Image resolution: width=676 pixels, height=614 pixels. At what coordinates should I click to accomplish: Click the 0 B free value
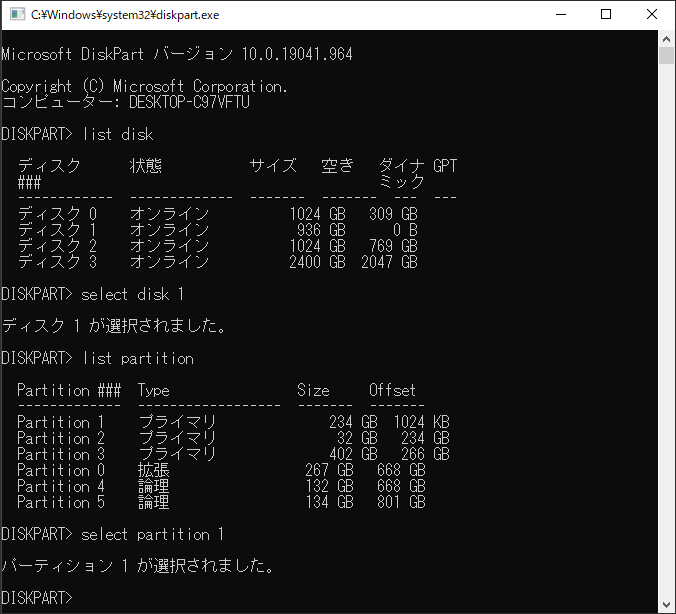pos(405,230)
